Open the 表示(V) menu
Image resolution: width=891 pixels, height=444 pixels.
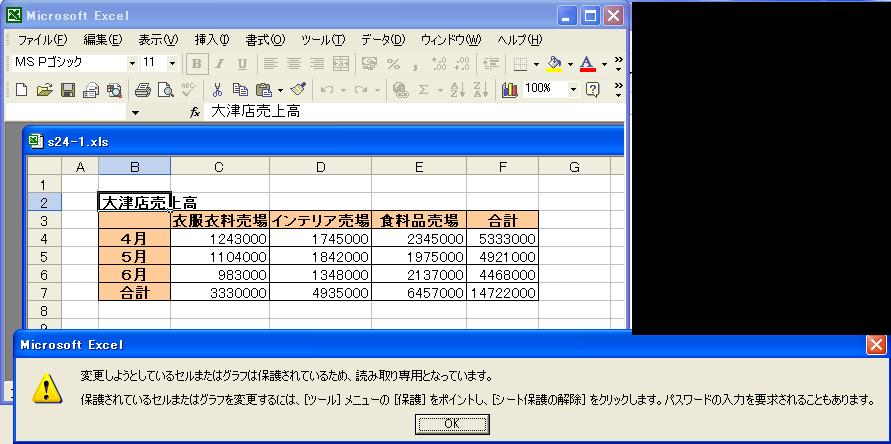(x=158, y=40)
